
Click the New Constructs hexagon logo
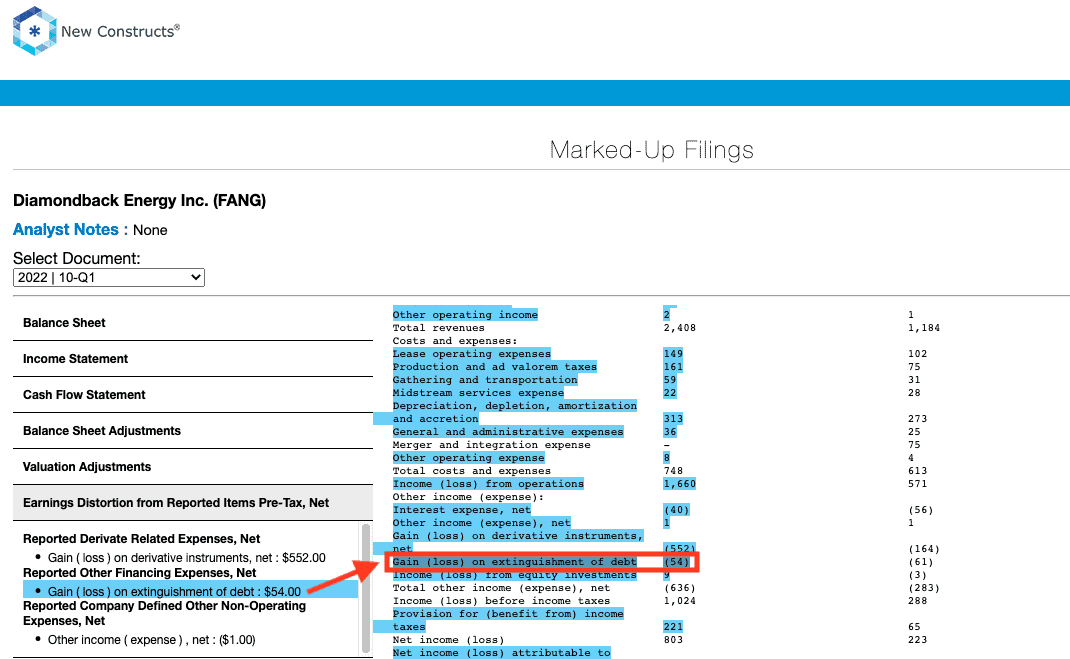(x=34, y=31)
